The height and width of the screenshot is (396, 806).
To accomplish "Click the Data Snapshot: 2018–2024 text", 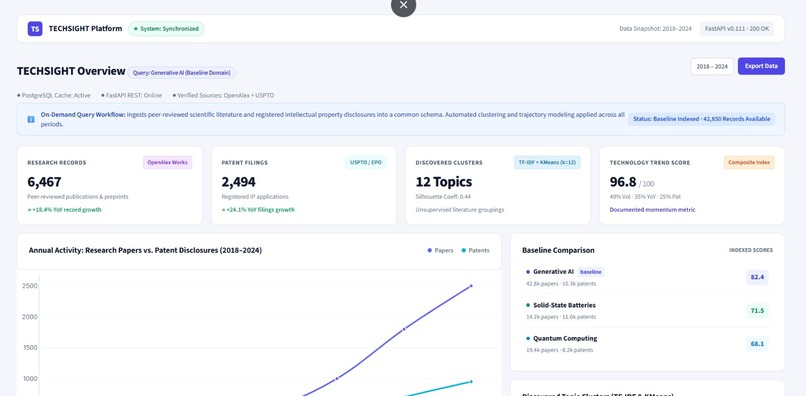I will tap(655, 29).
